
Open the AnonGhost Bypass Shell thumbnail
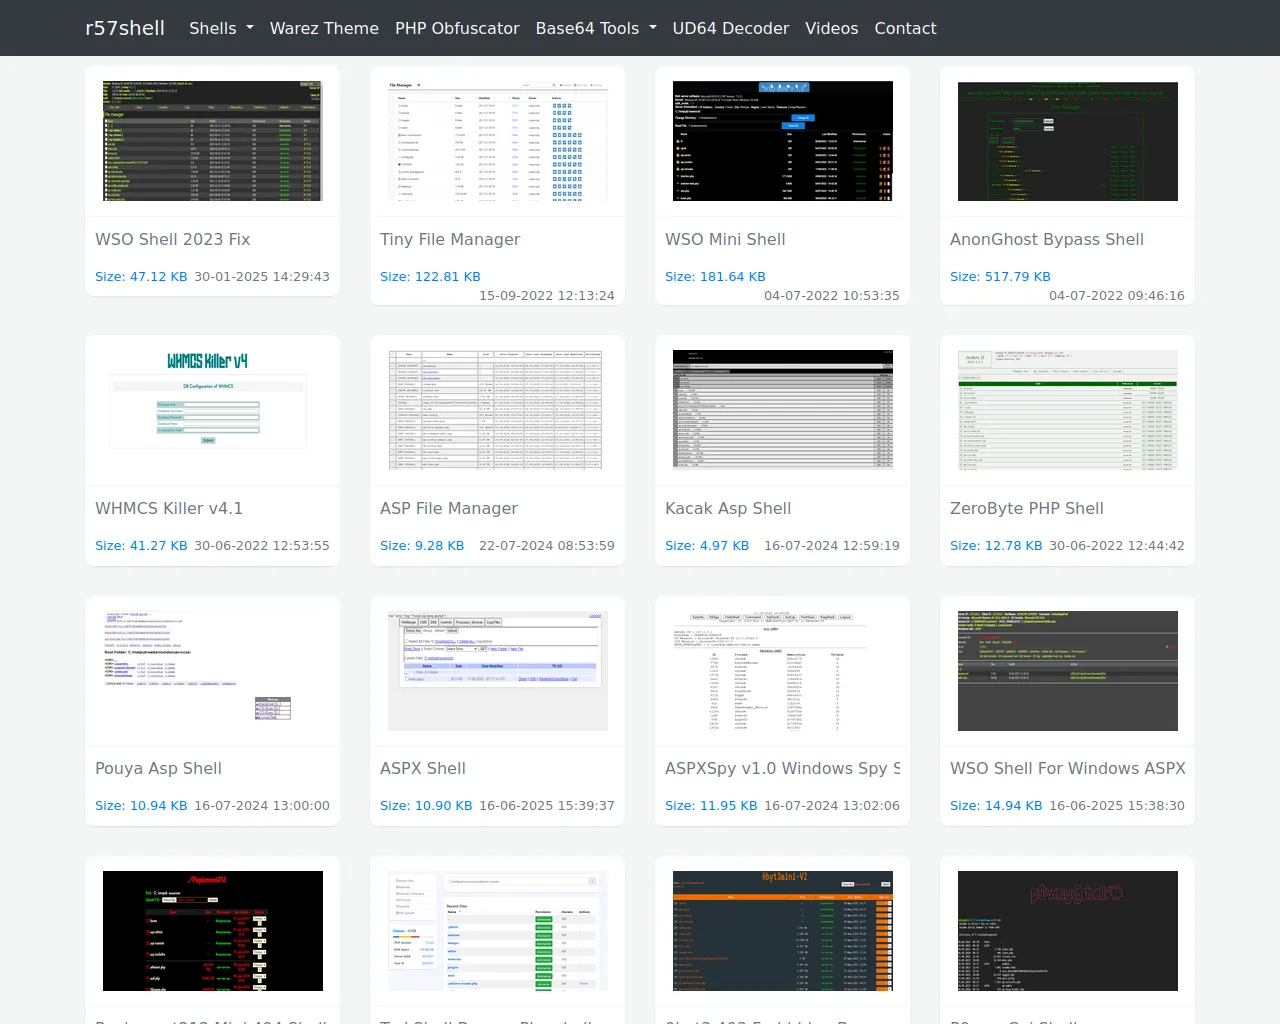coord(1068,141)
